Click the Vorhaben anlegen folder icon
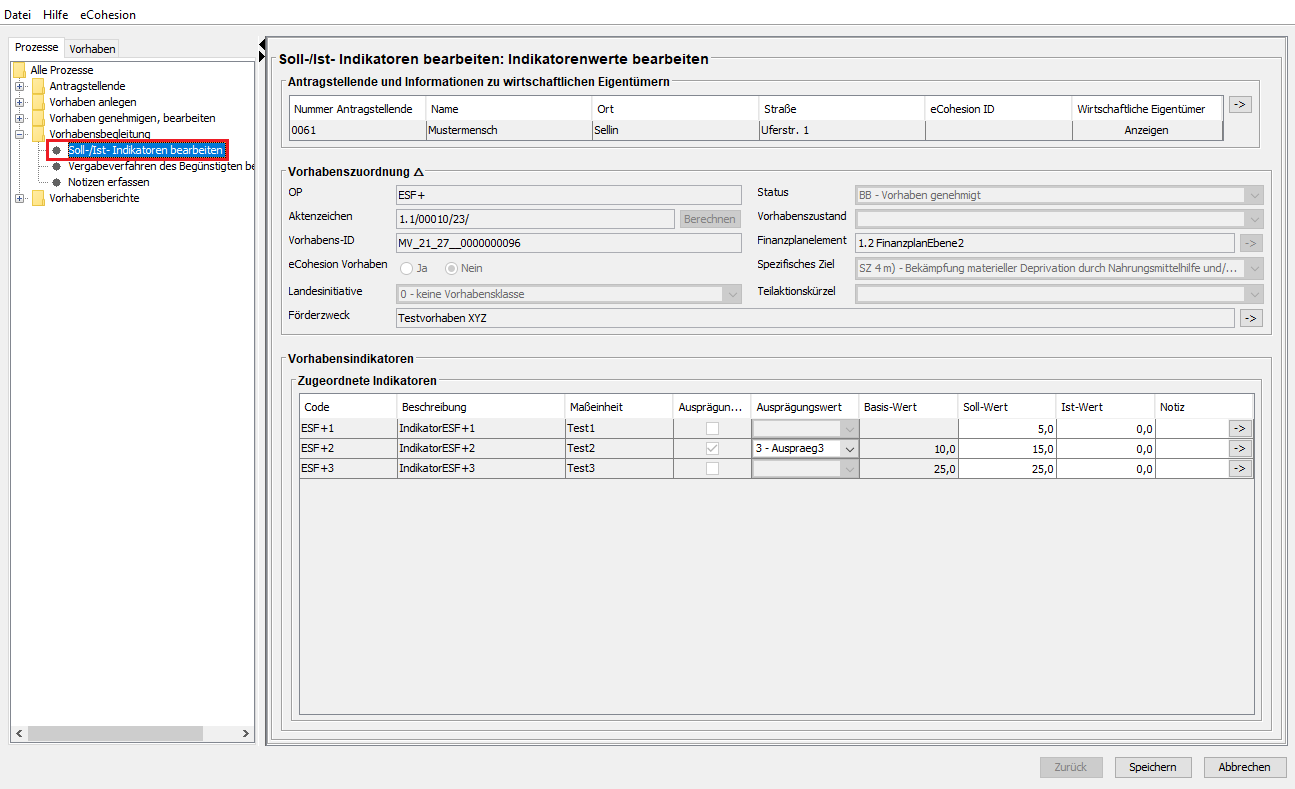The image size is (1295, 789). [38, 102]
